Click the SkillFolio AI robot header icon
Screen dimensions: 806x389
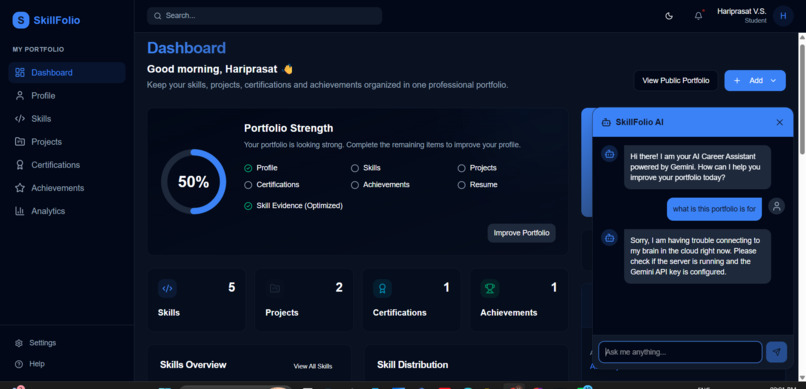coord(606,122)
